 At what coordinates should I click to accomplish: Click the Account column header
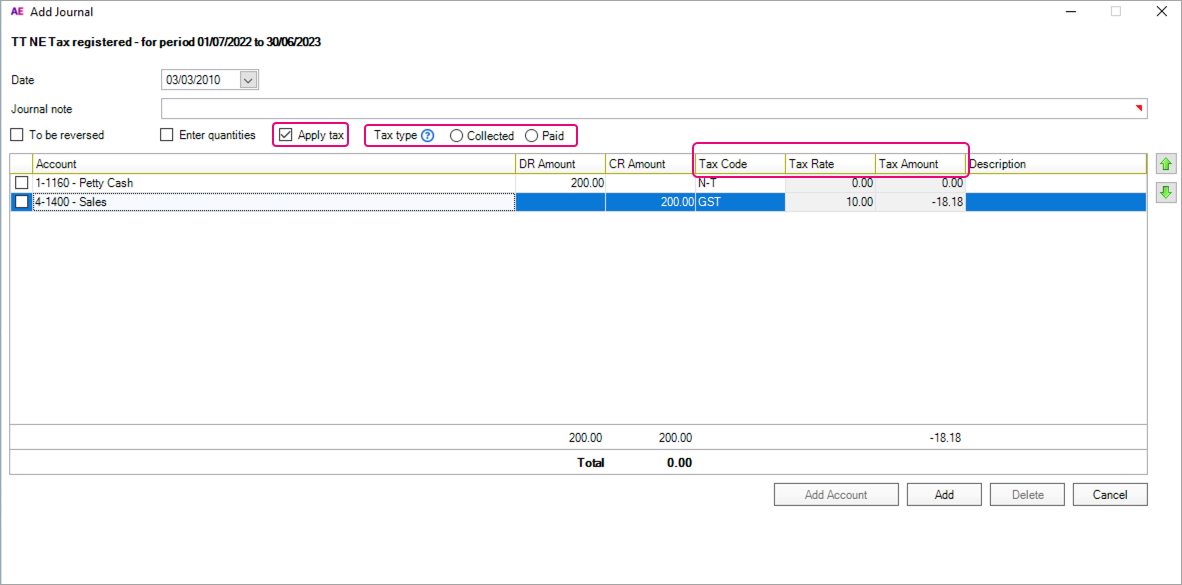click(273, 164)
